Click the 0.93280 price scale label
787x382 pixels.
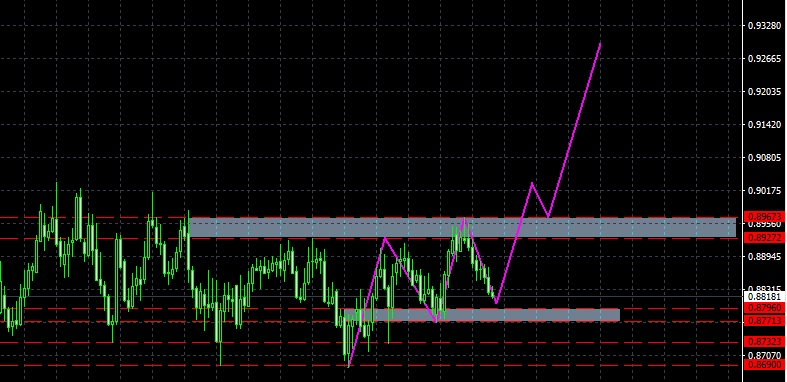[764, 25]
